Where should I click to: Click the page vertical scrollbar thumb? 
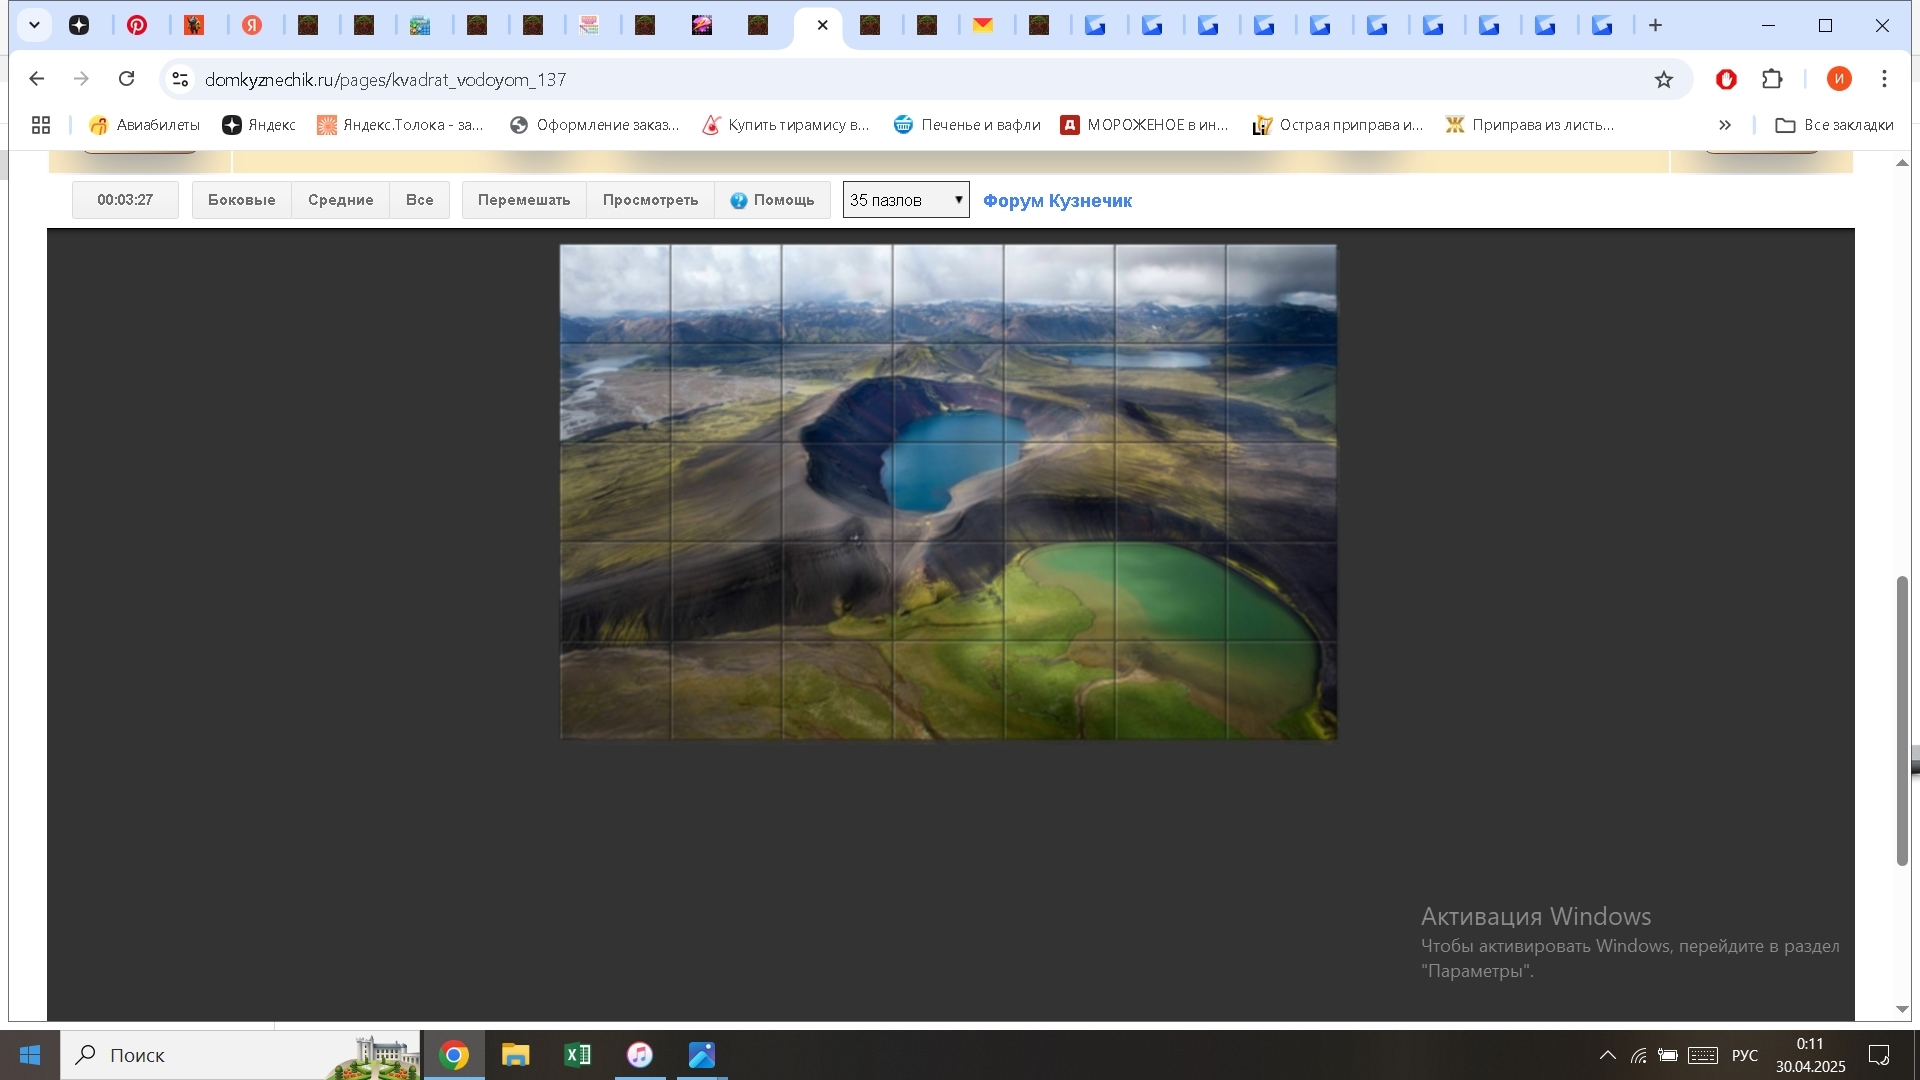click(1902, 720)
